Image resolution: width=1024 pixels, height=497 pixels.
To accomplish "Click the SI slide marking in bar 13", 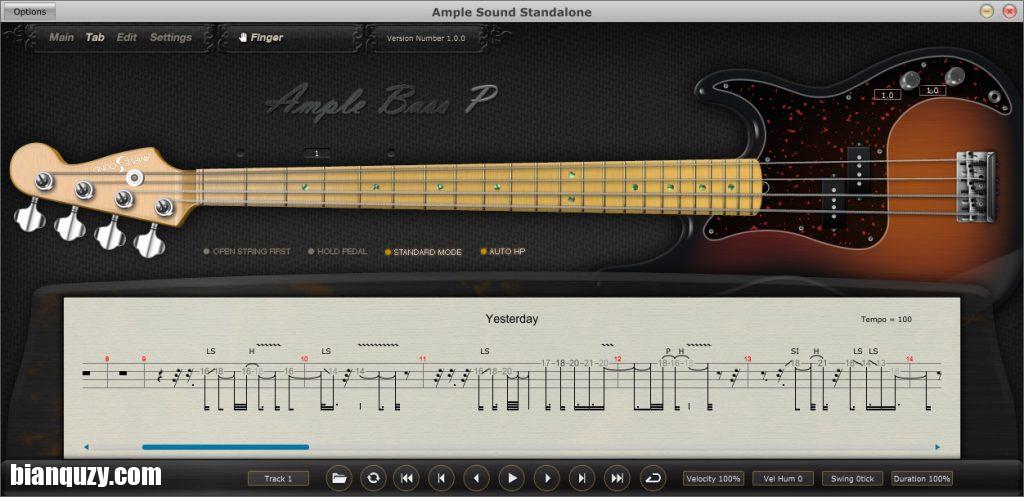I will click(795, 351).
